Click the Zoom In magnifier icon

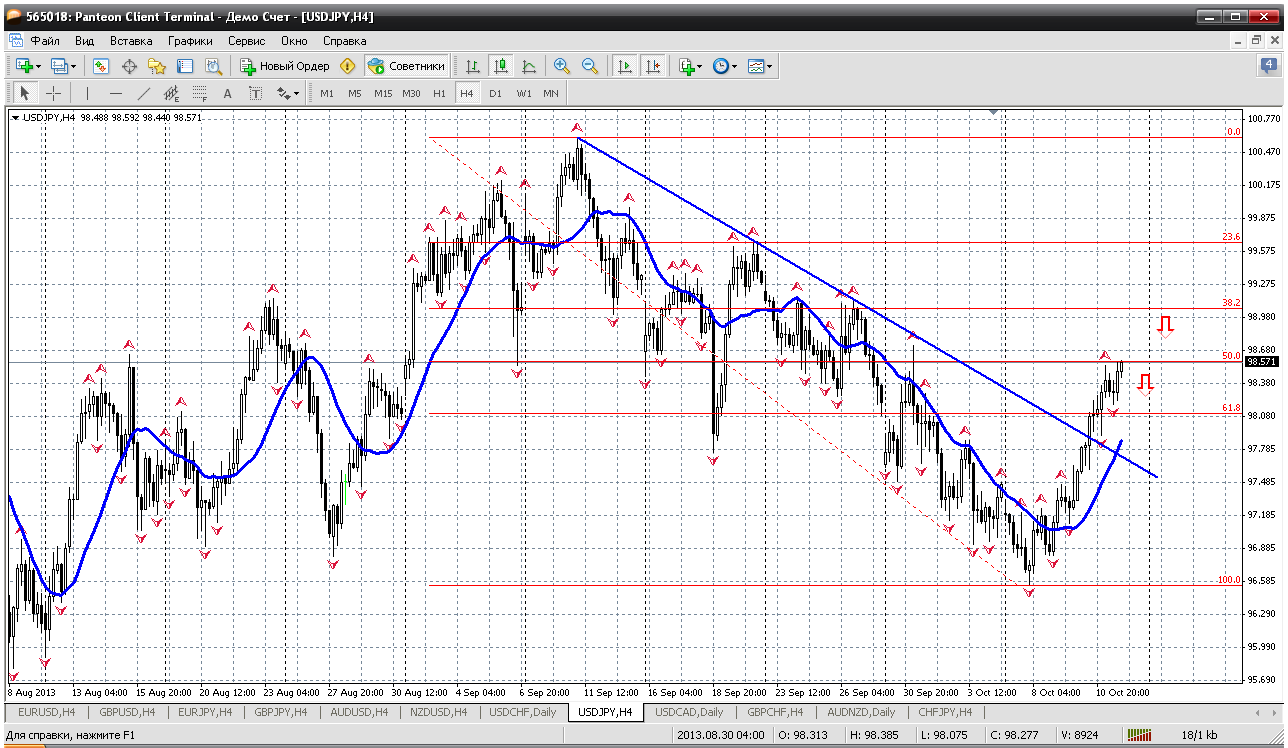562,66
